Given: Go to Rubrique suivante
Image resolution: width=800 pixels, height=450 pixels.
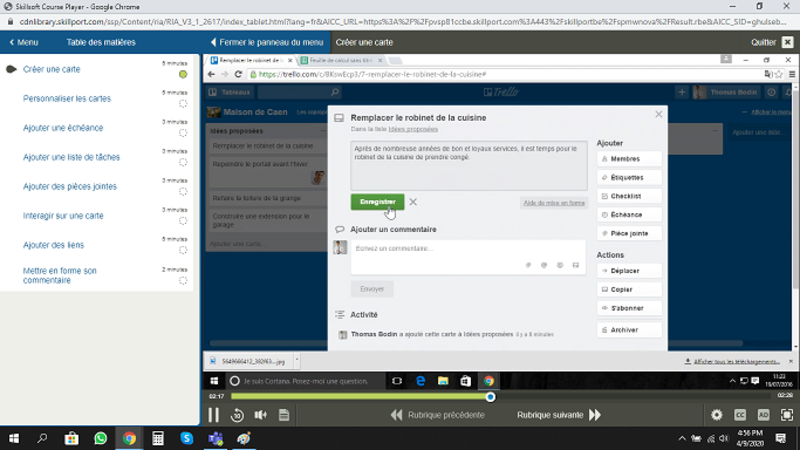Looking at the screenshot, I should 559,415.
